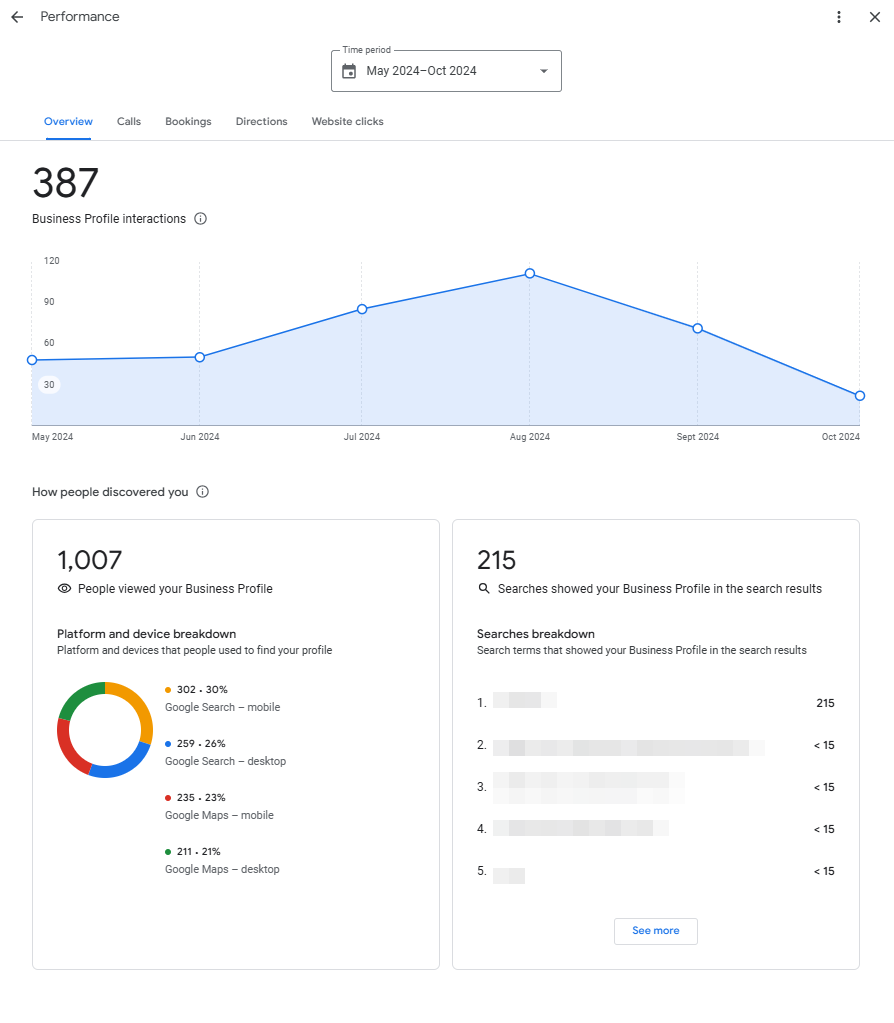The width and height of the screenshot is (894, 1023).
Task: Click the info icon next to Business Profile interactions
Action: [x=200, y=218]
